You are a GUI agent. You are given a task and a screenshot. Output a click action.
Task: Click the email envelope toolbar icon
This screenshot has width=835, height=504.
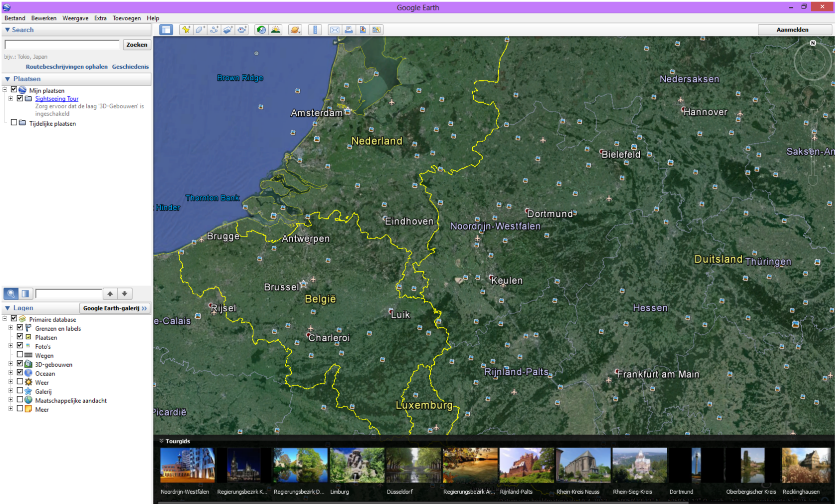tap(334, 30)
